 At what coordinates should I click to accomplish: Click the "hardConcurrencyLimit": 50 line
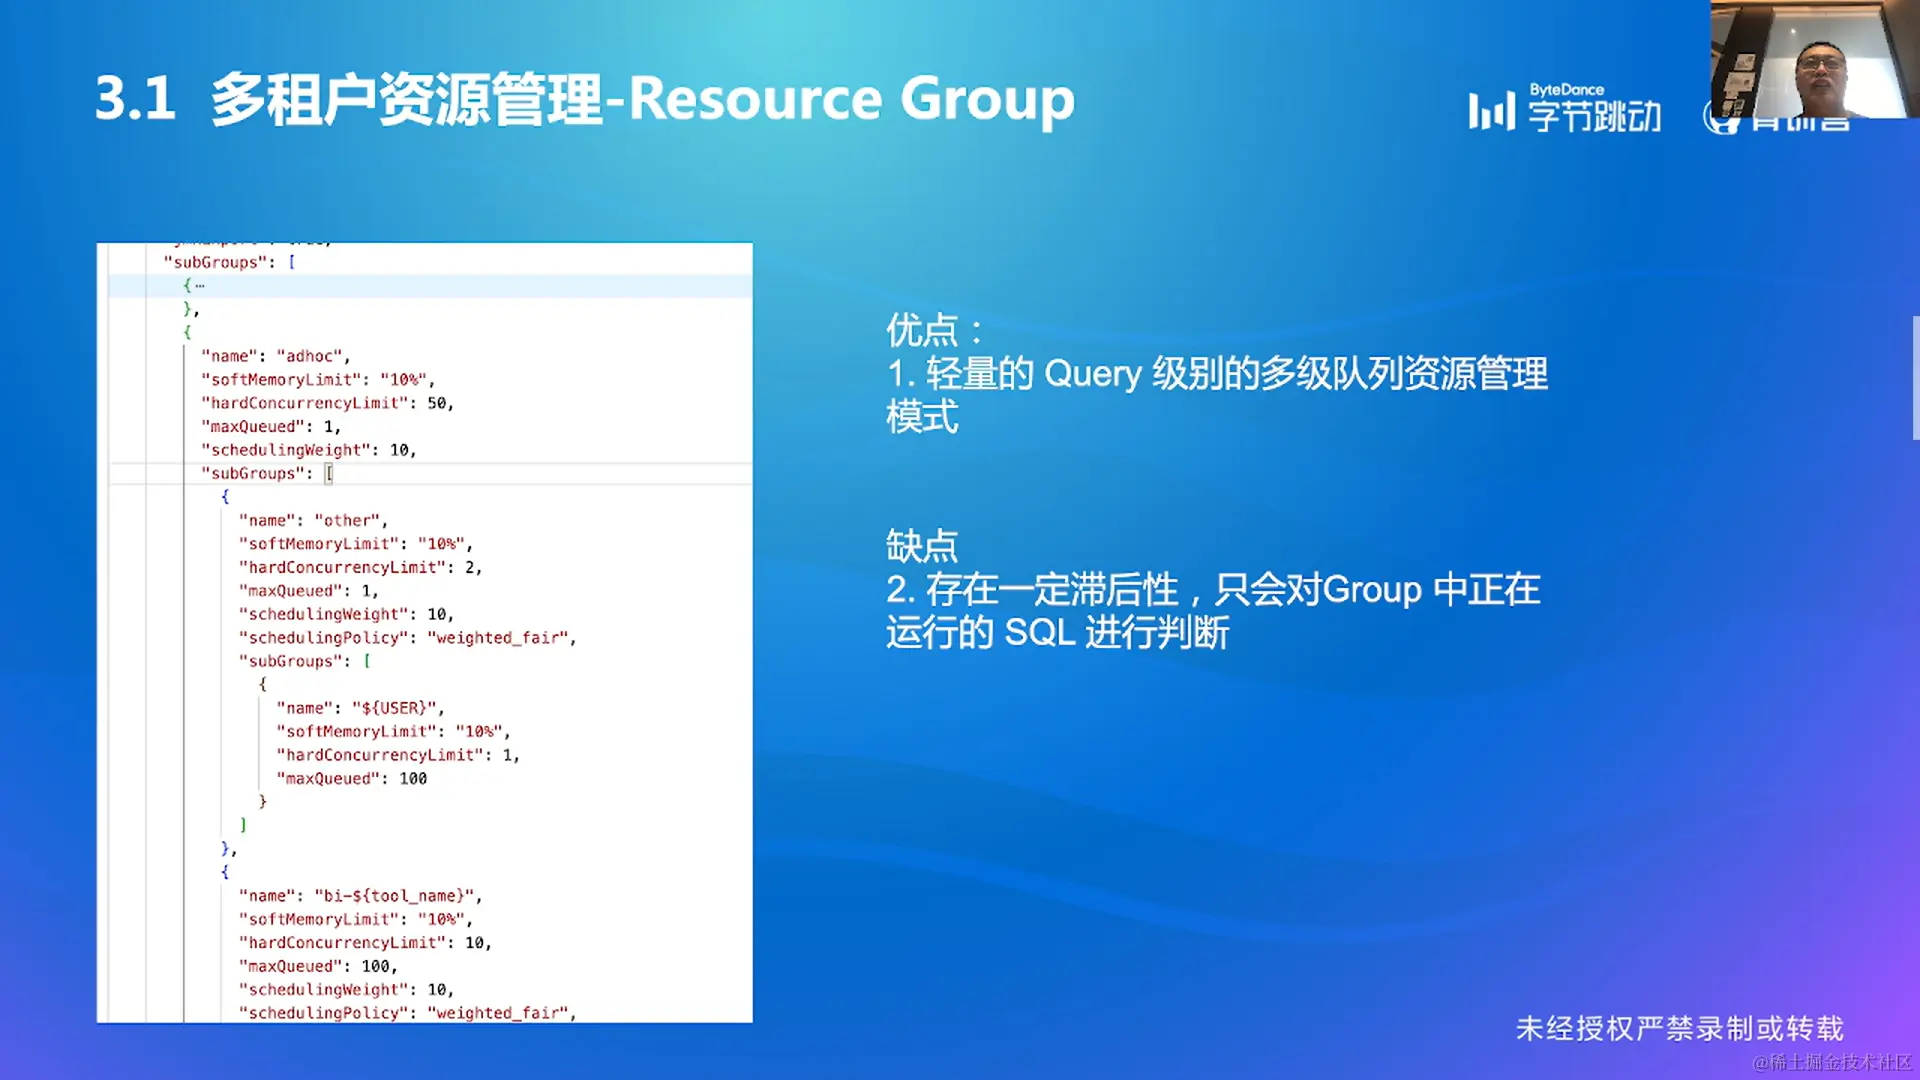[x=327, y=403]
